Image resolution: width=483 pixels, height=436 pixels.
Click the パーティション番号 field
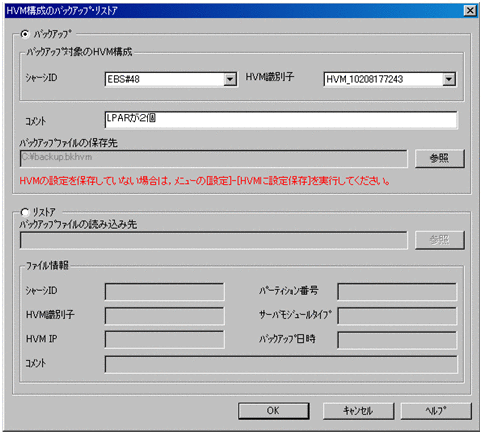coord(397,292)
